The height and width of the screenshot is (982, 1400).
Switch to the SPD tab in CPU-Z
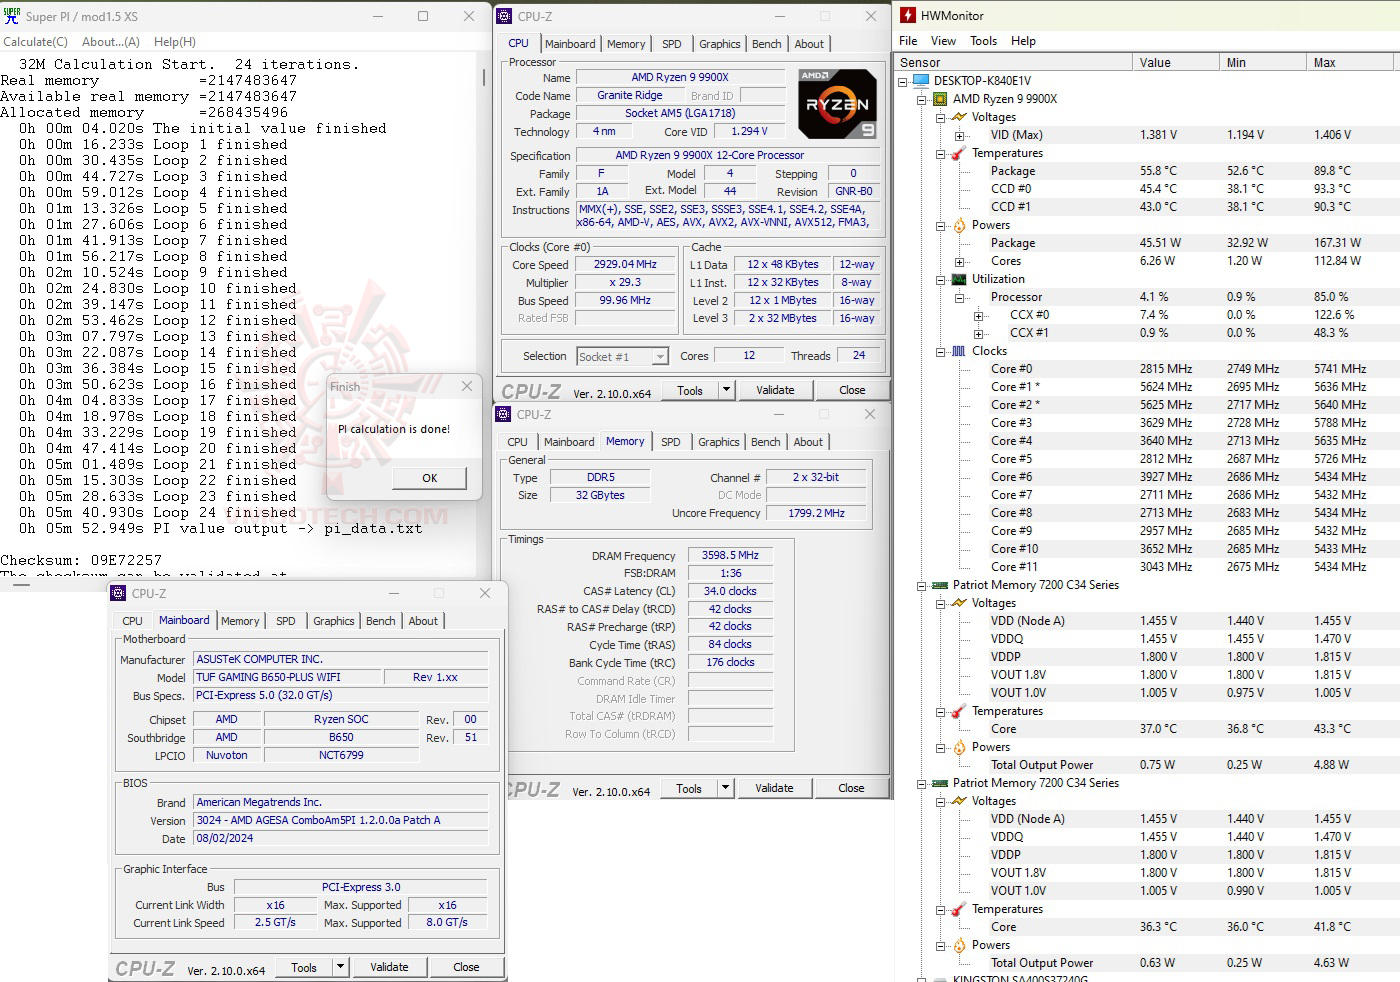pos(672,43)
